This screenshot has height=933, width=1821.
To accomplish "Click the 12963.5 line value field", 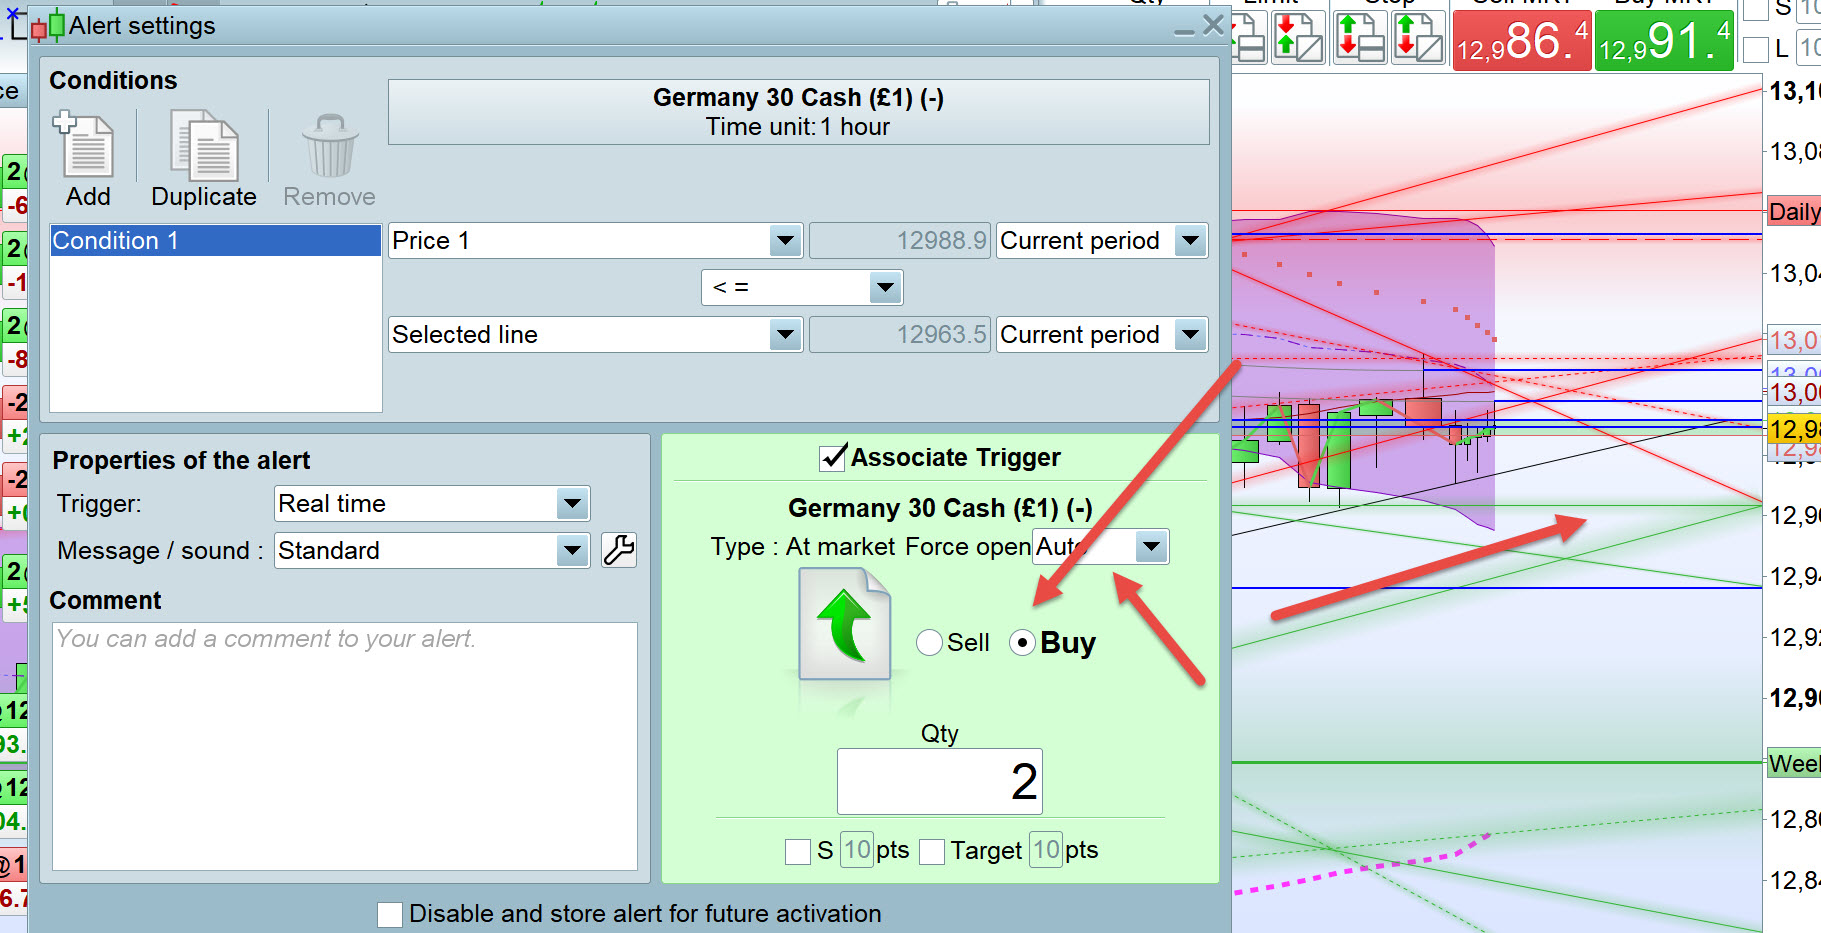I will coord(900,334).
